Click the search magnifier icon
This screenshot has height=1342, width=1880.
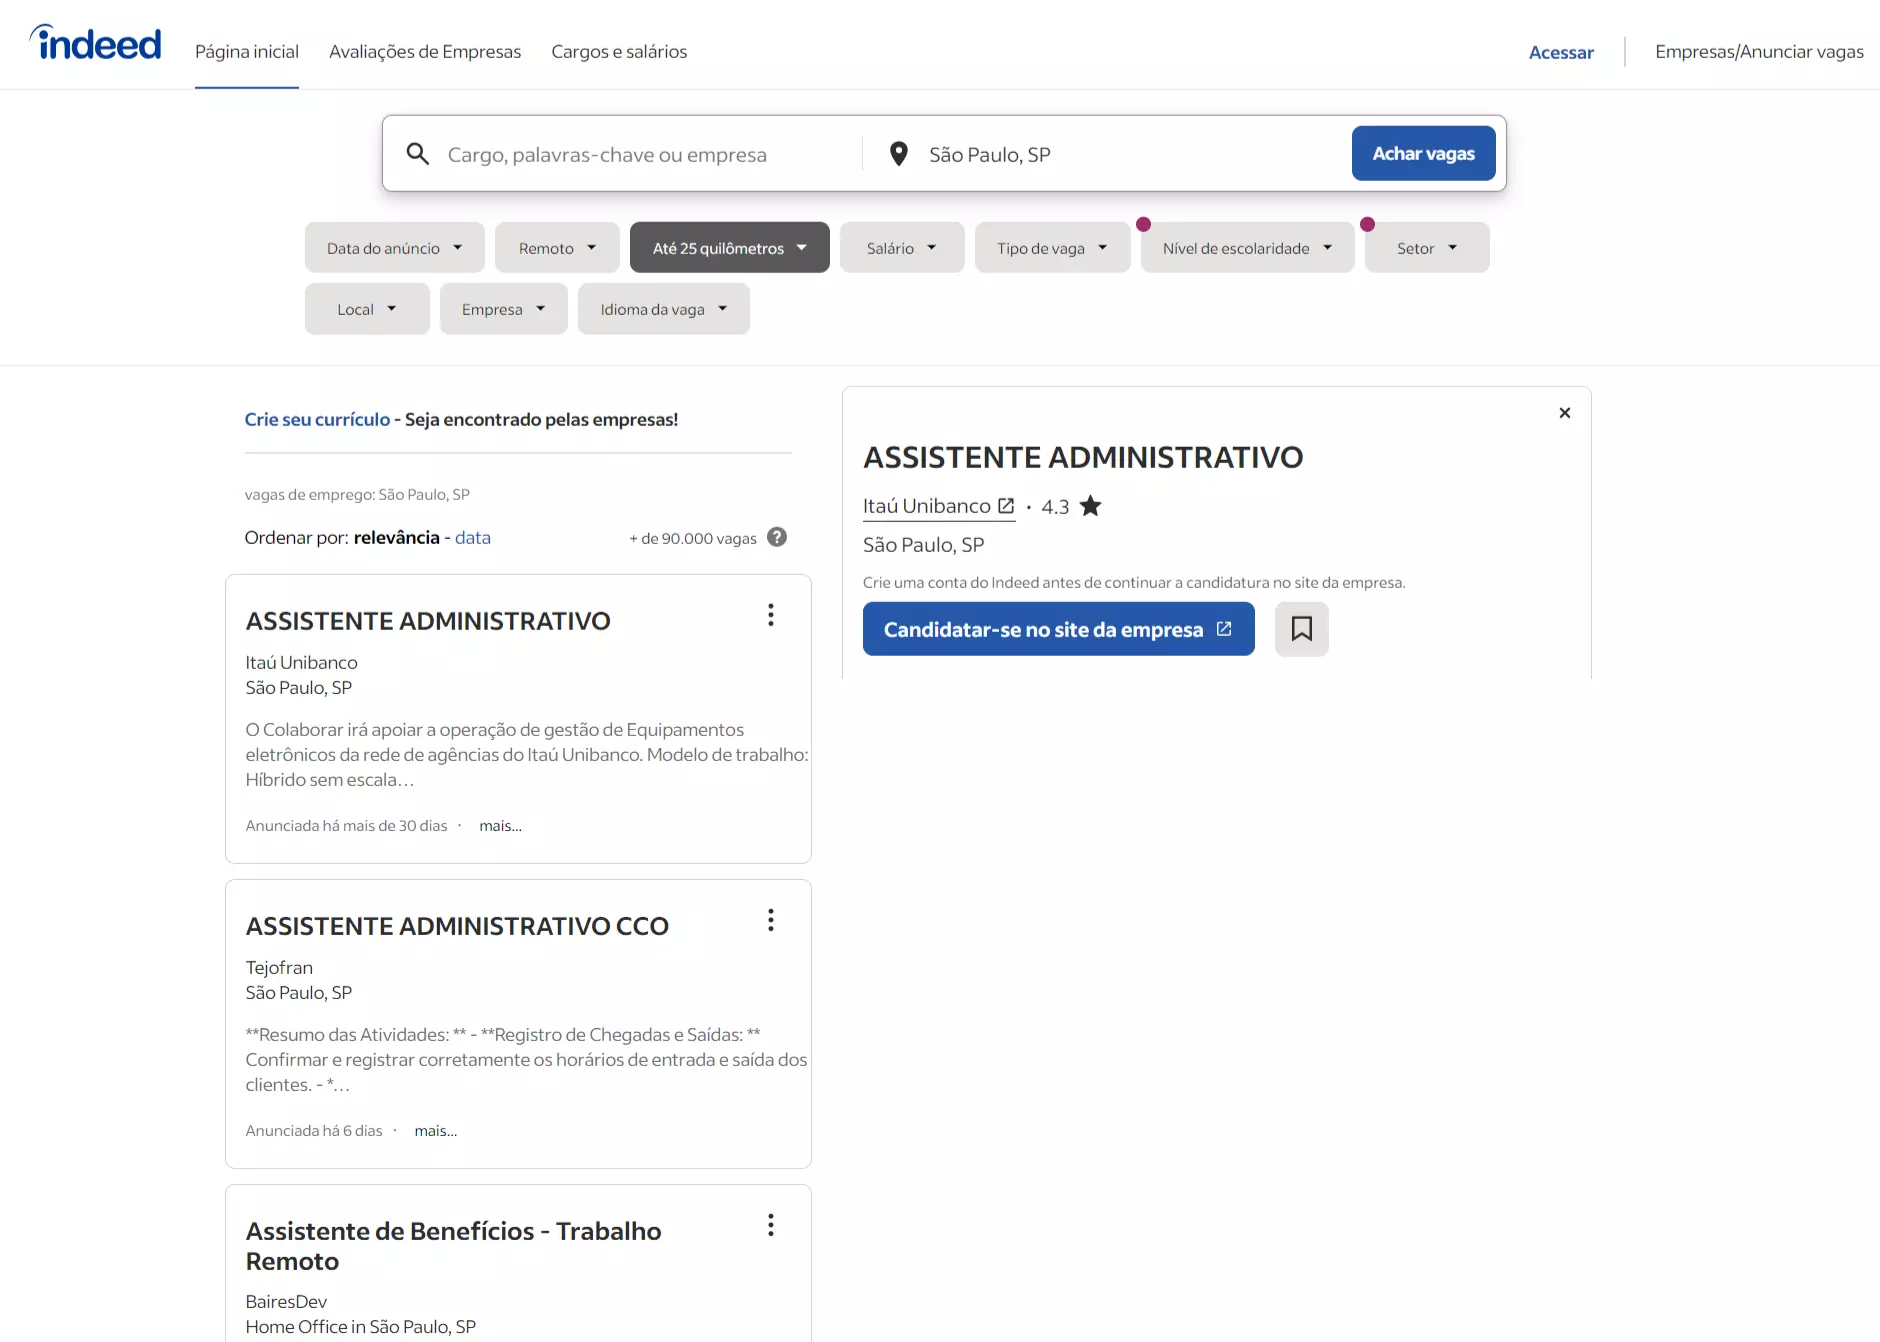click(418, 154)
